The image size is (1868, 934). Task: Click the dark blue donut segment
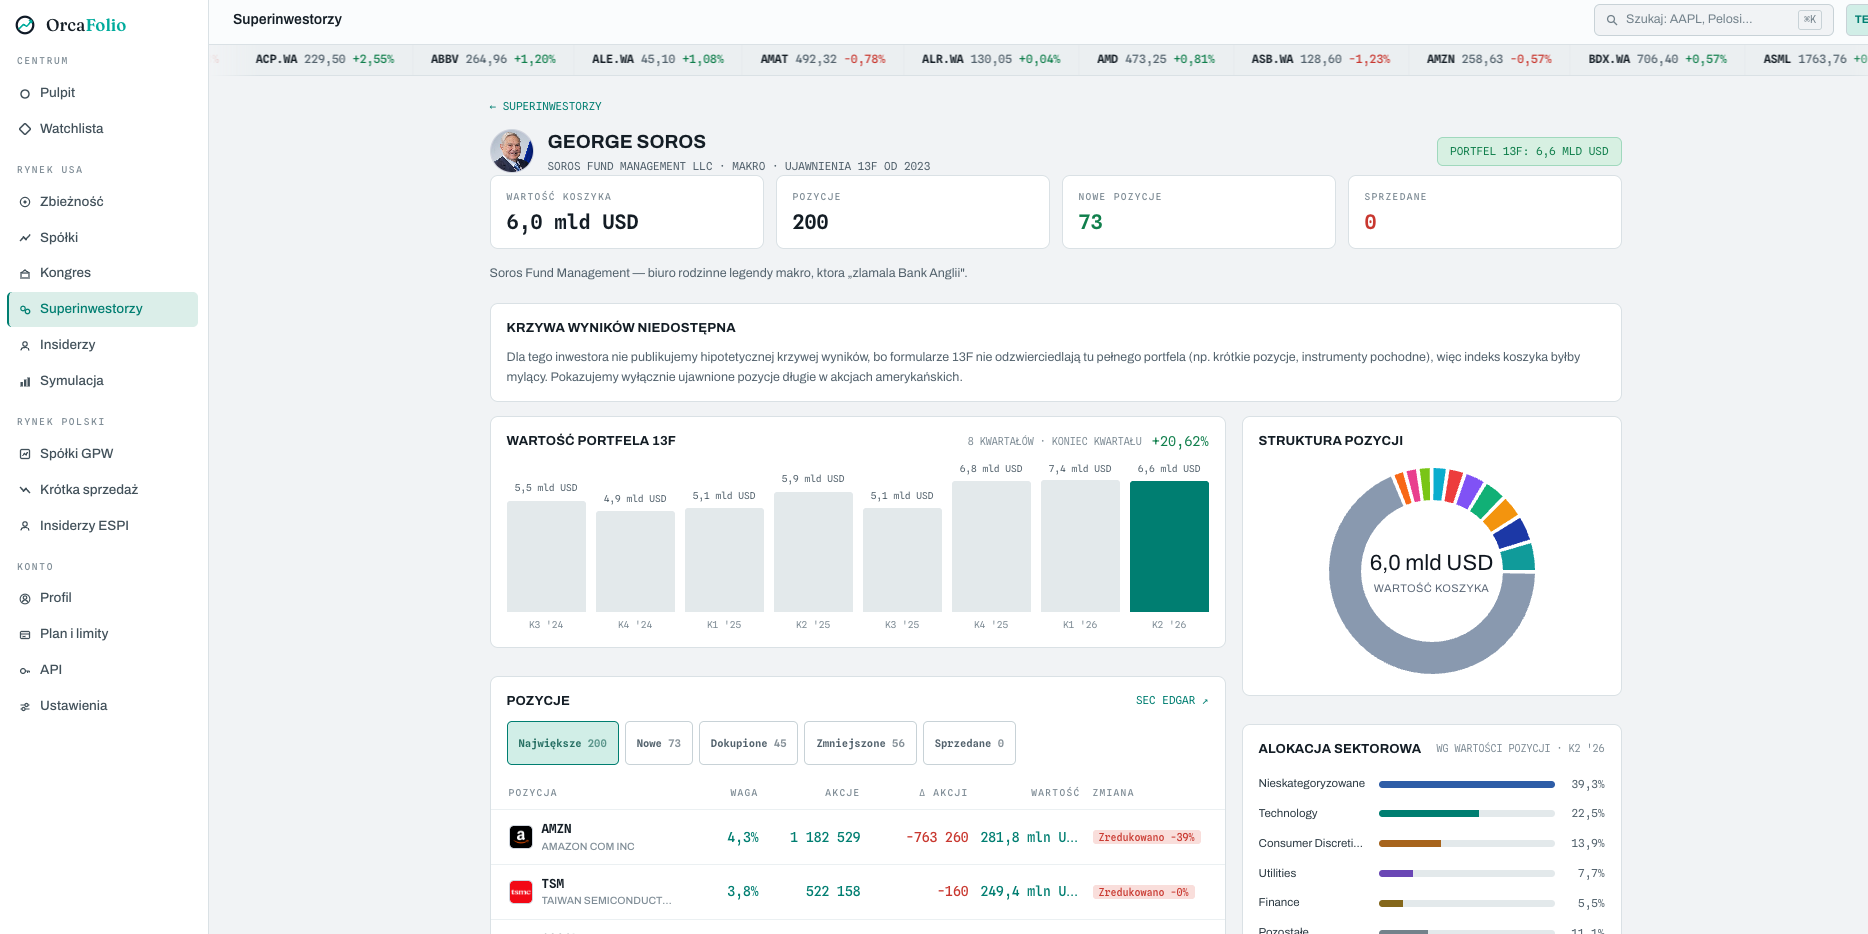pos(1511,533)
